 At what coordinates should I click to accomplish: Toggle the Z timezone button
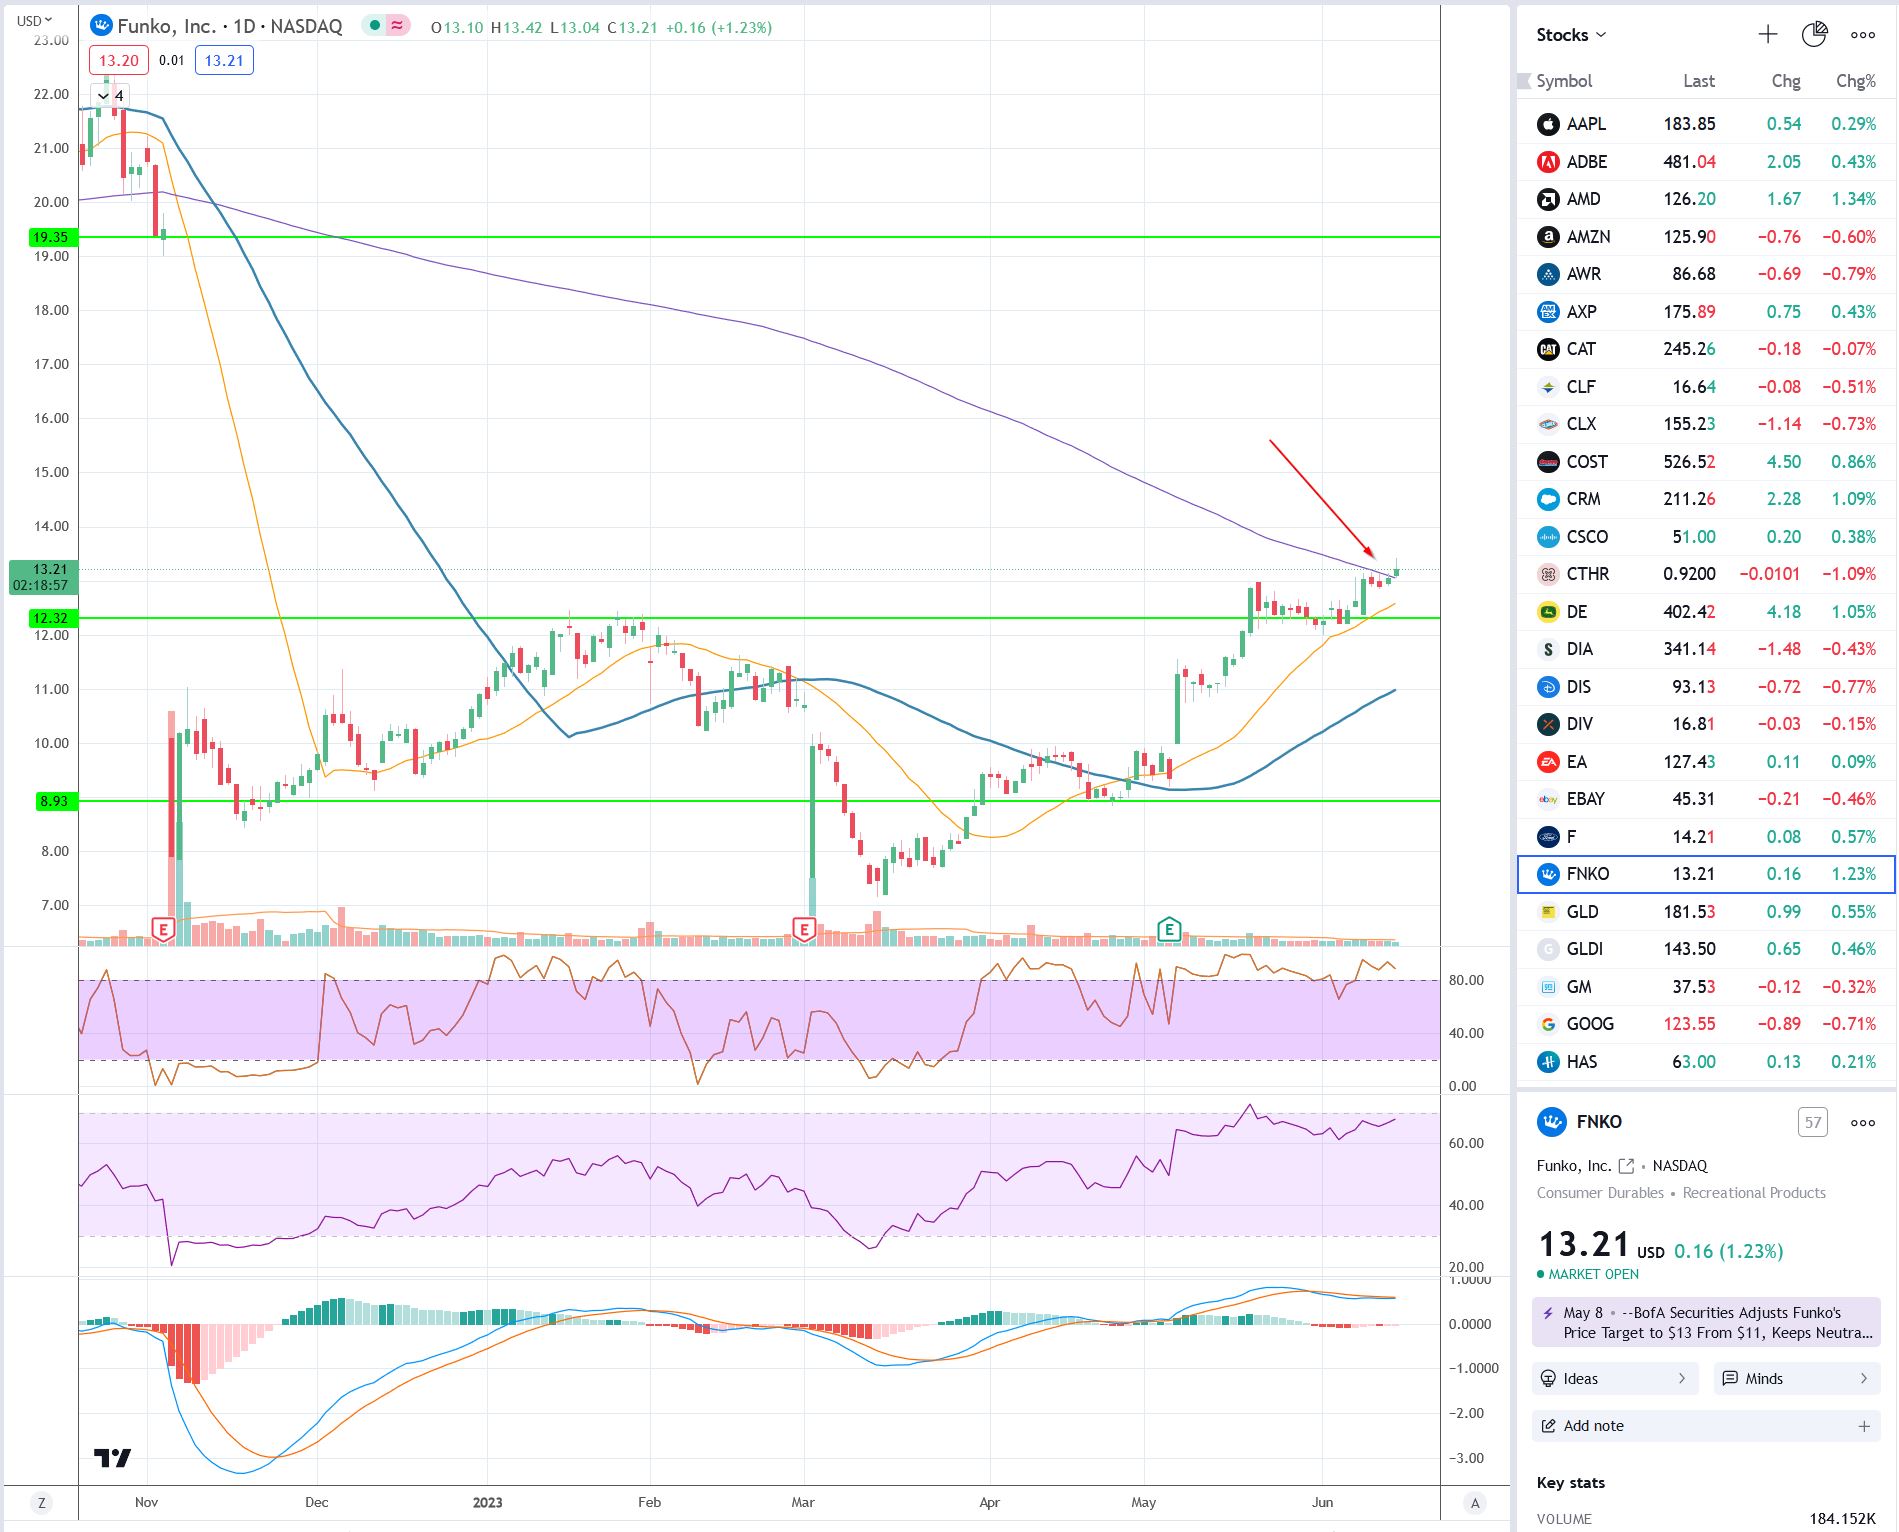point(41,1502)
